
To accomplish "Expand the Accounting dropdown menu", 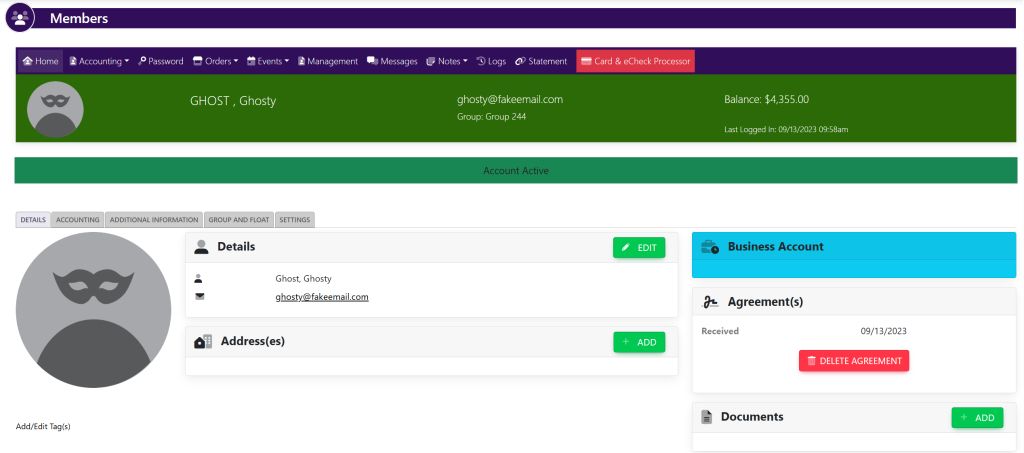I will pyautogui.click(x=99, y=61).
